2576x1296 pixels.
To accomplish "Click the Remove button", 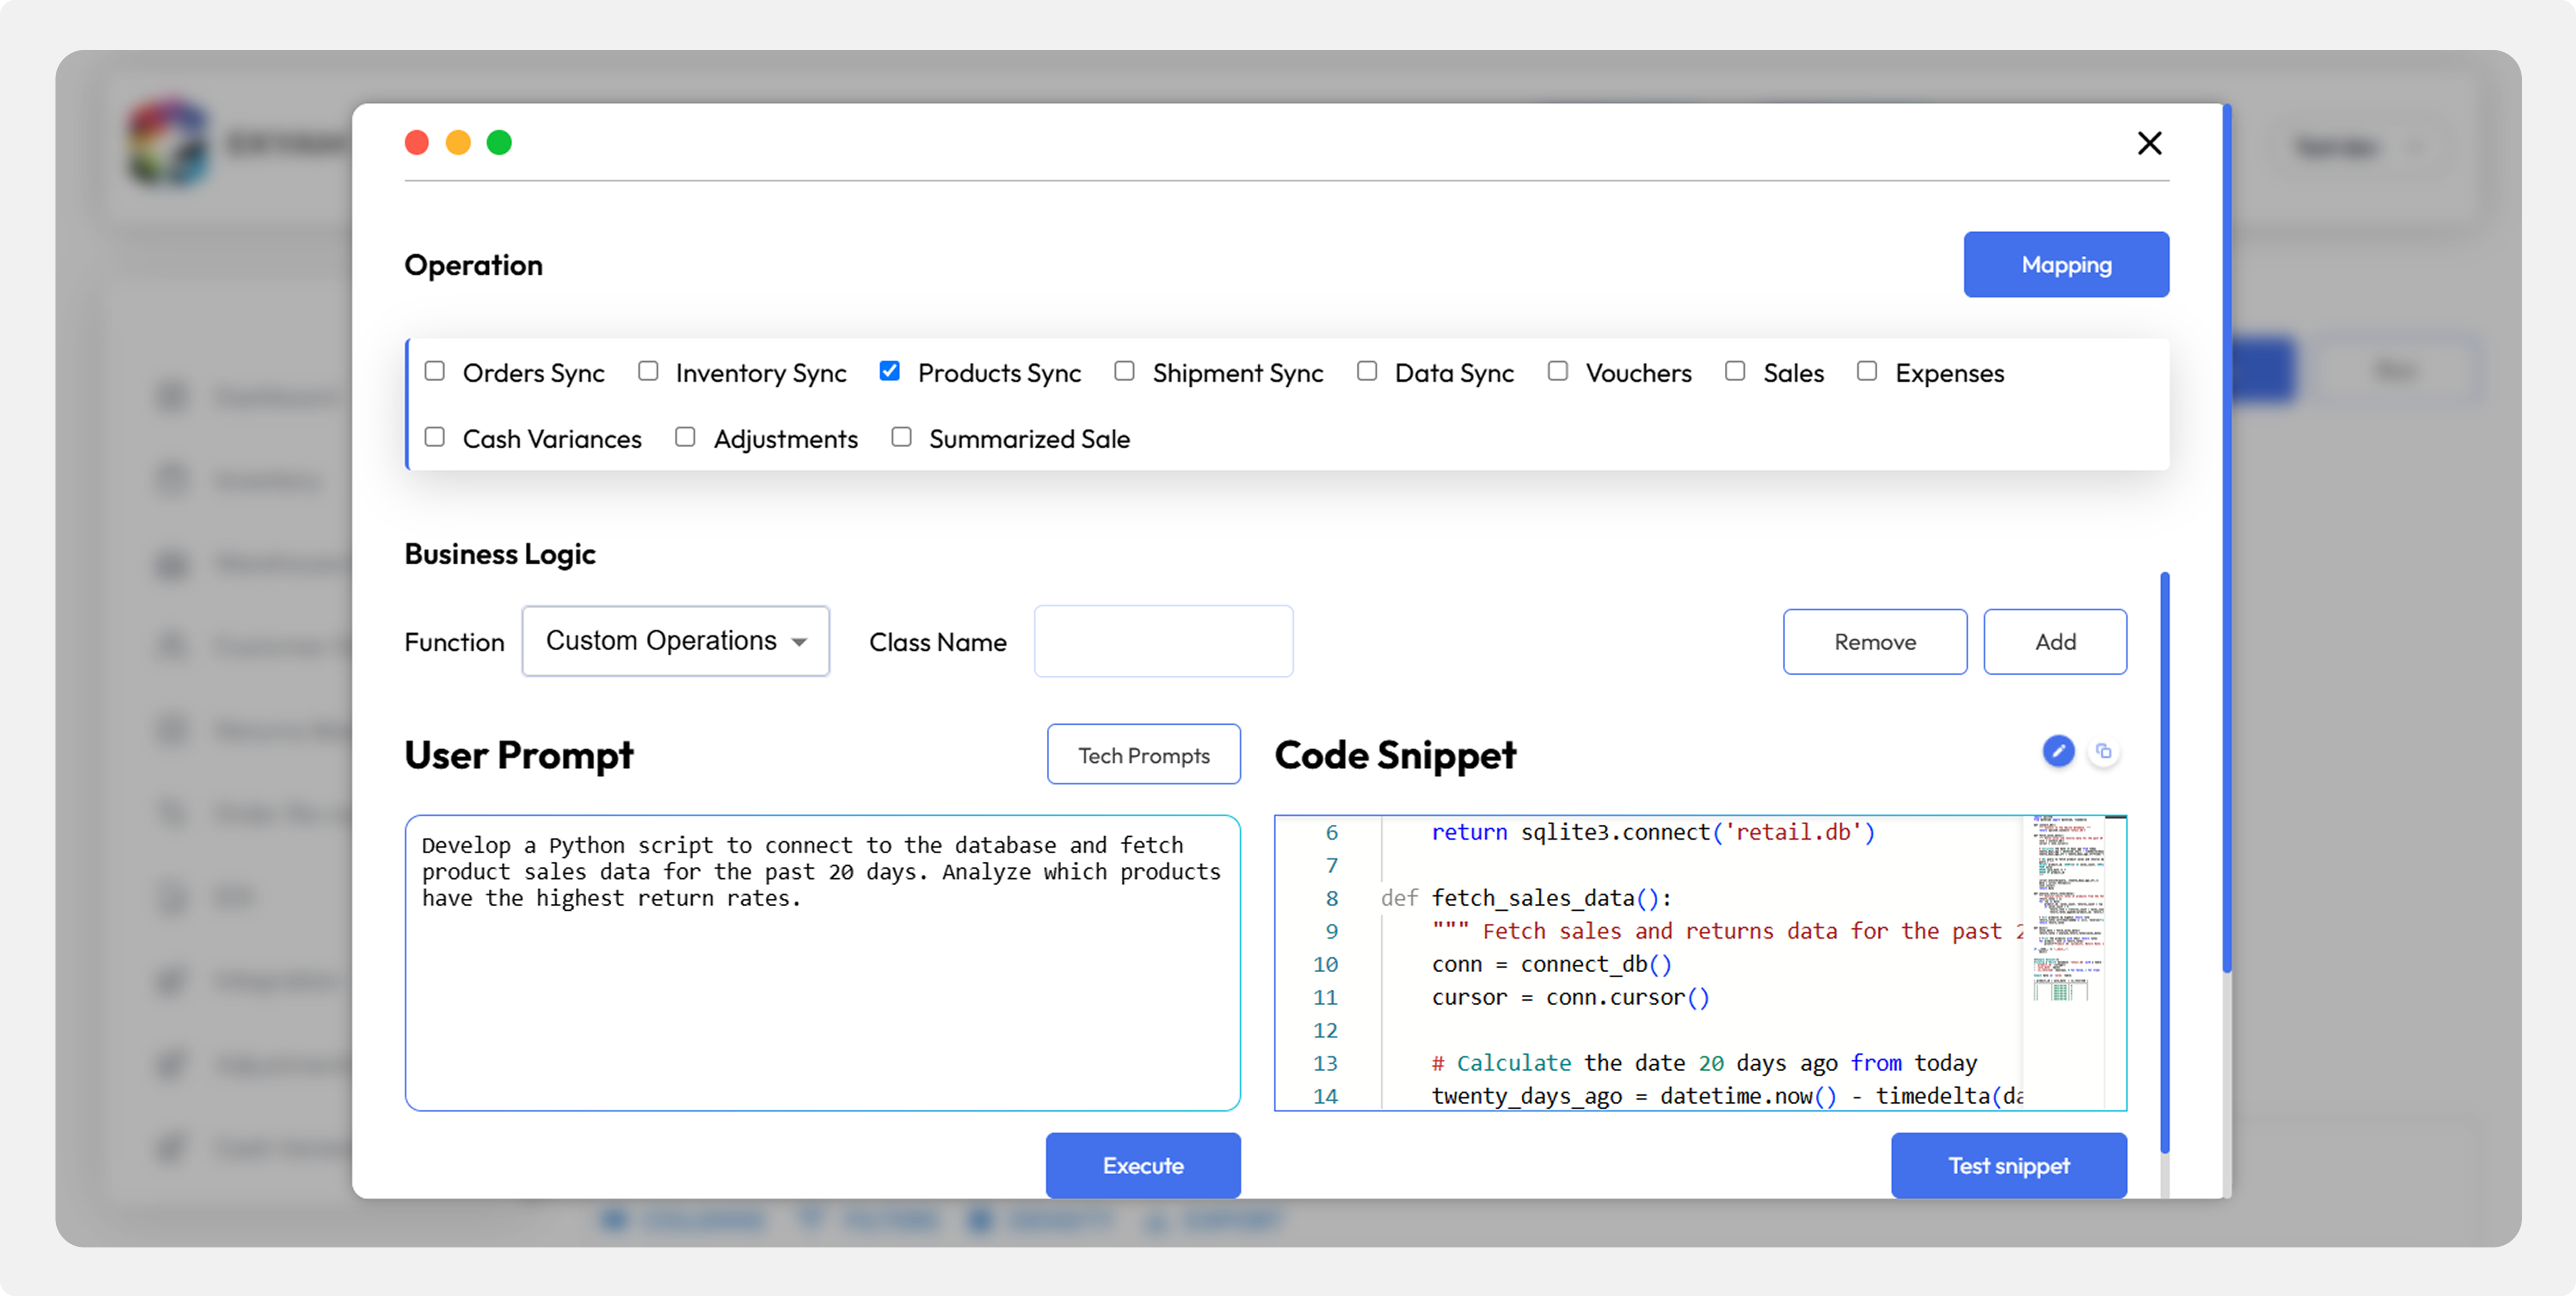I will coord(1874,642).
